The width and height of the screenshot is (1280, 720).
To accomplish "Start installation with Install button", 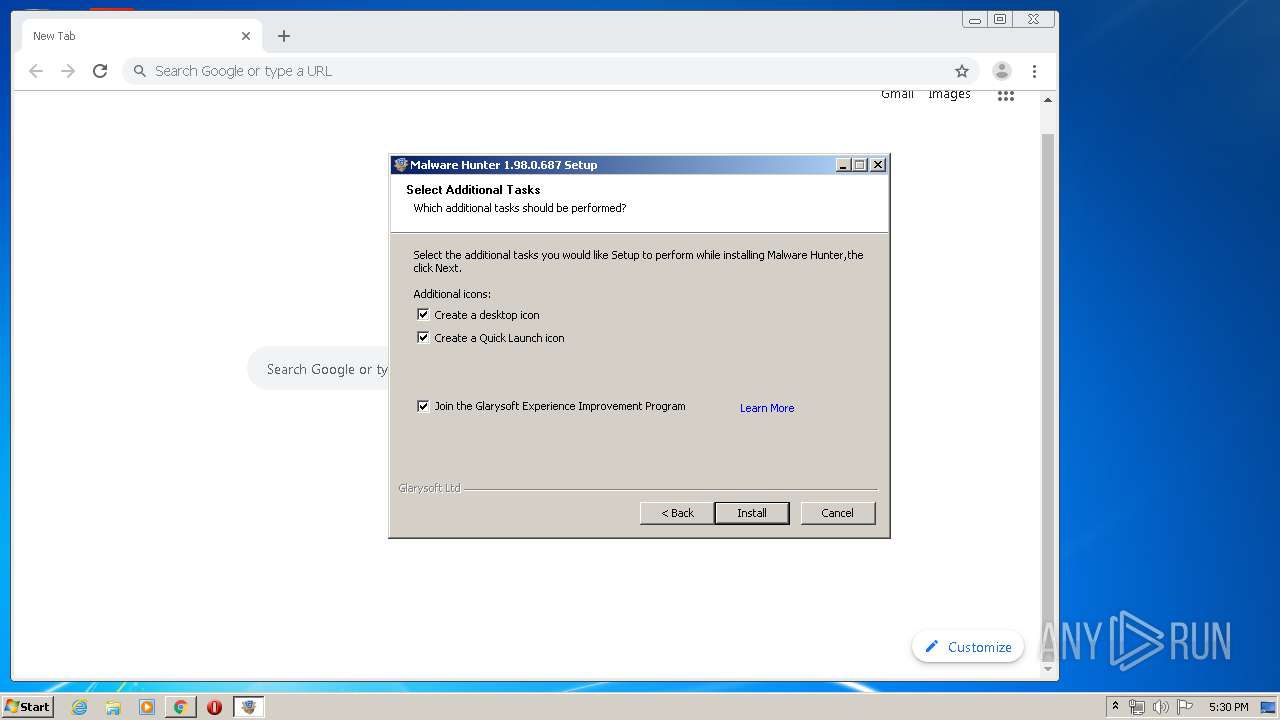I will [752, 513].
